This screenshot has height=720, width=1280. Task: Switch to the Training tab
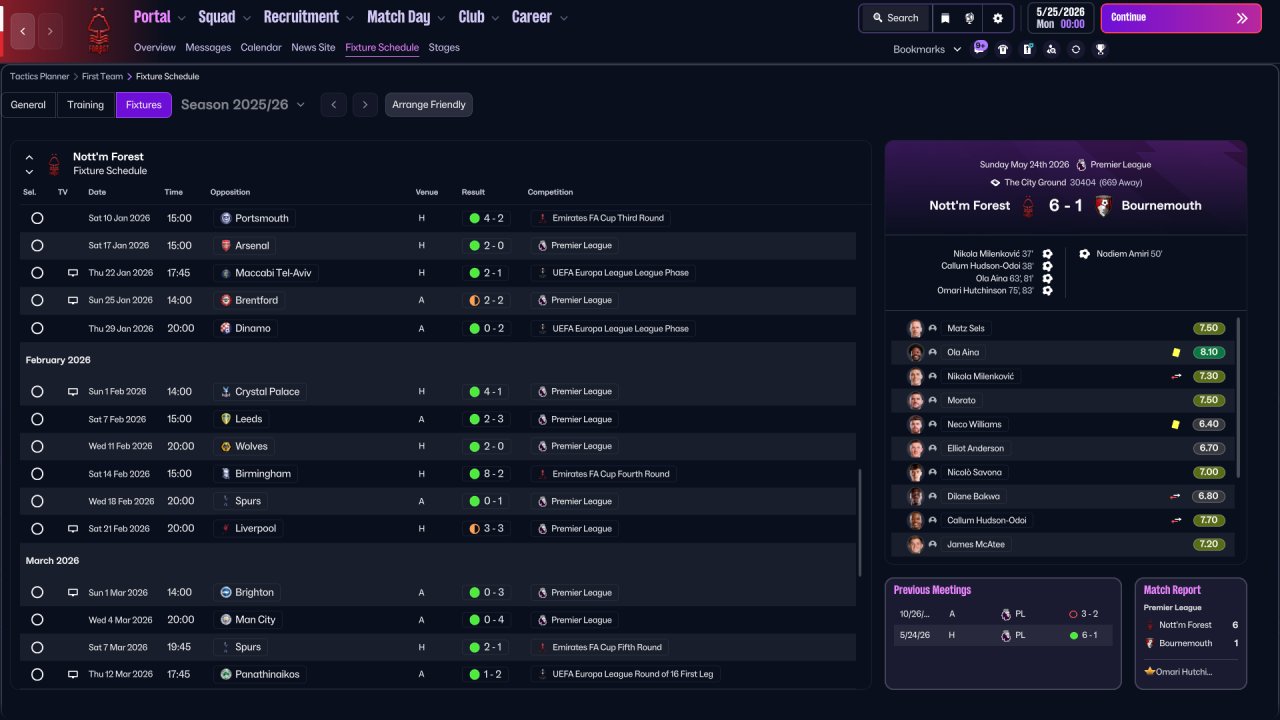pos(86,105)
